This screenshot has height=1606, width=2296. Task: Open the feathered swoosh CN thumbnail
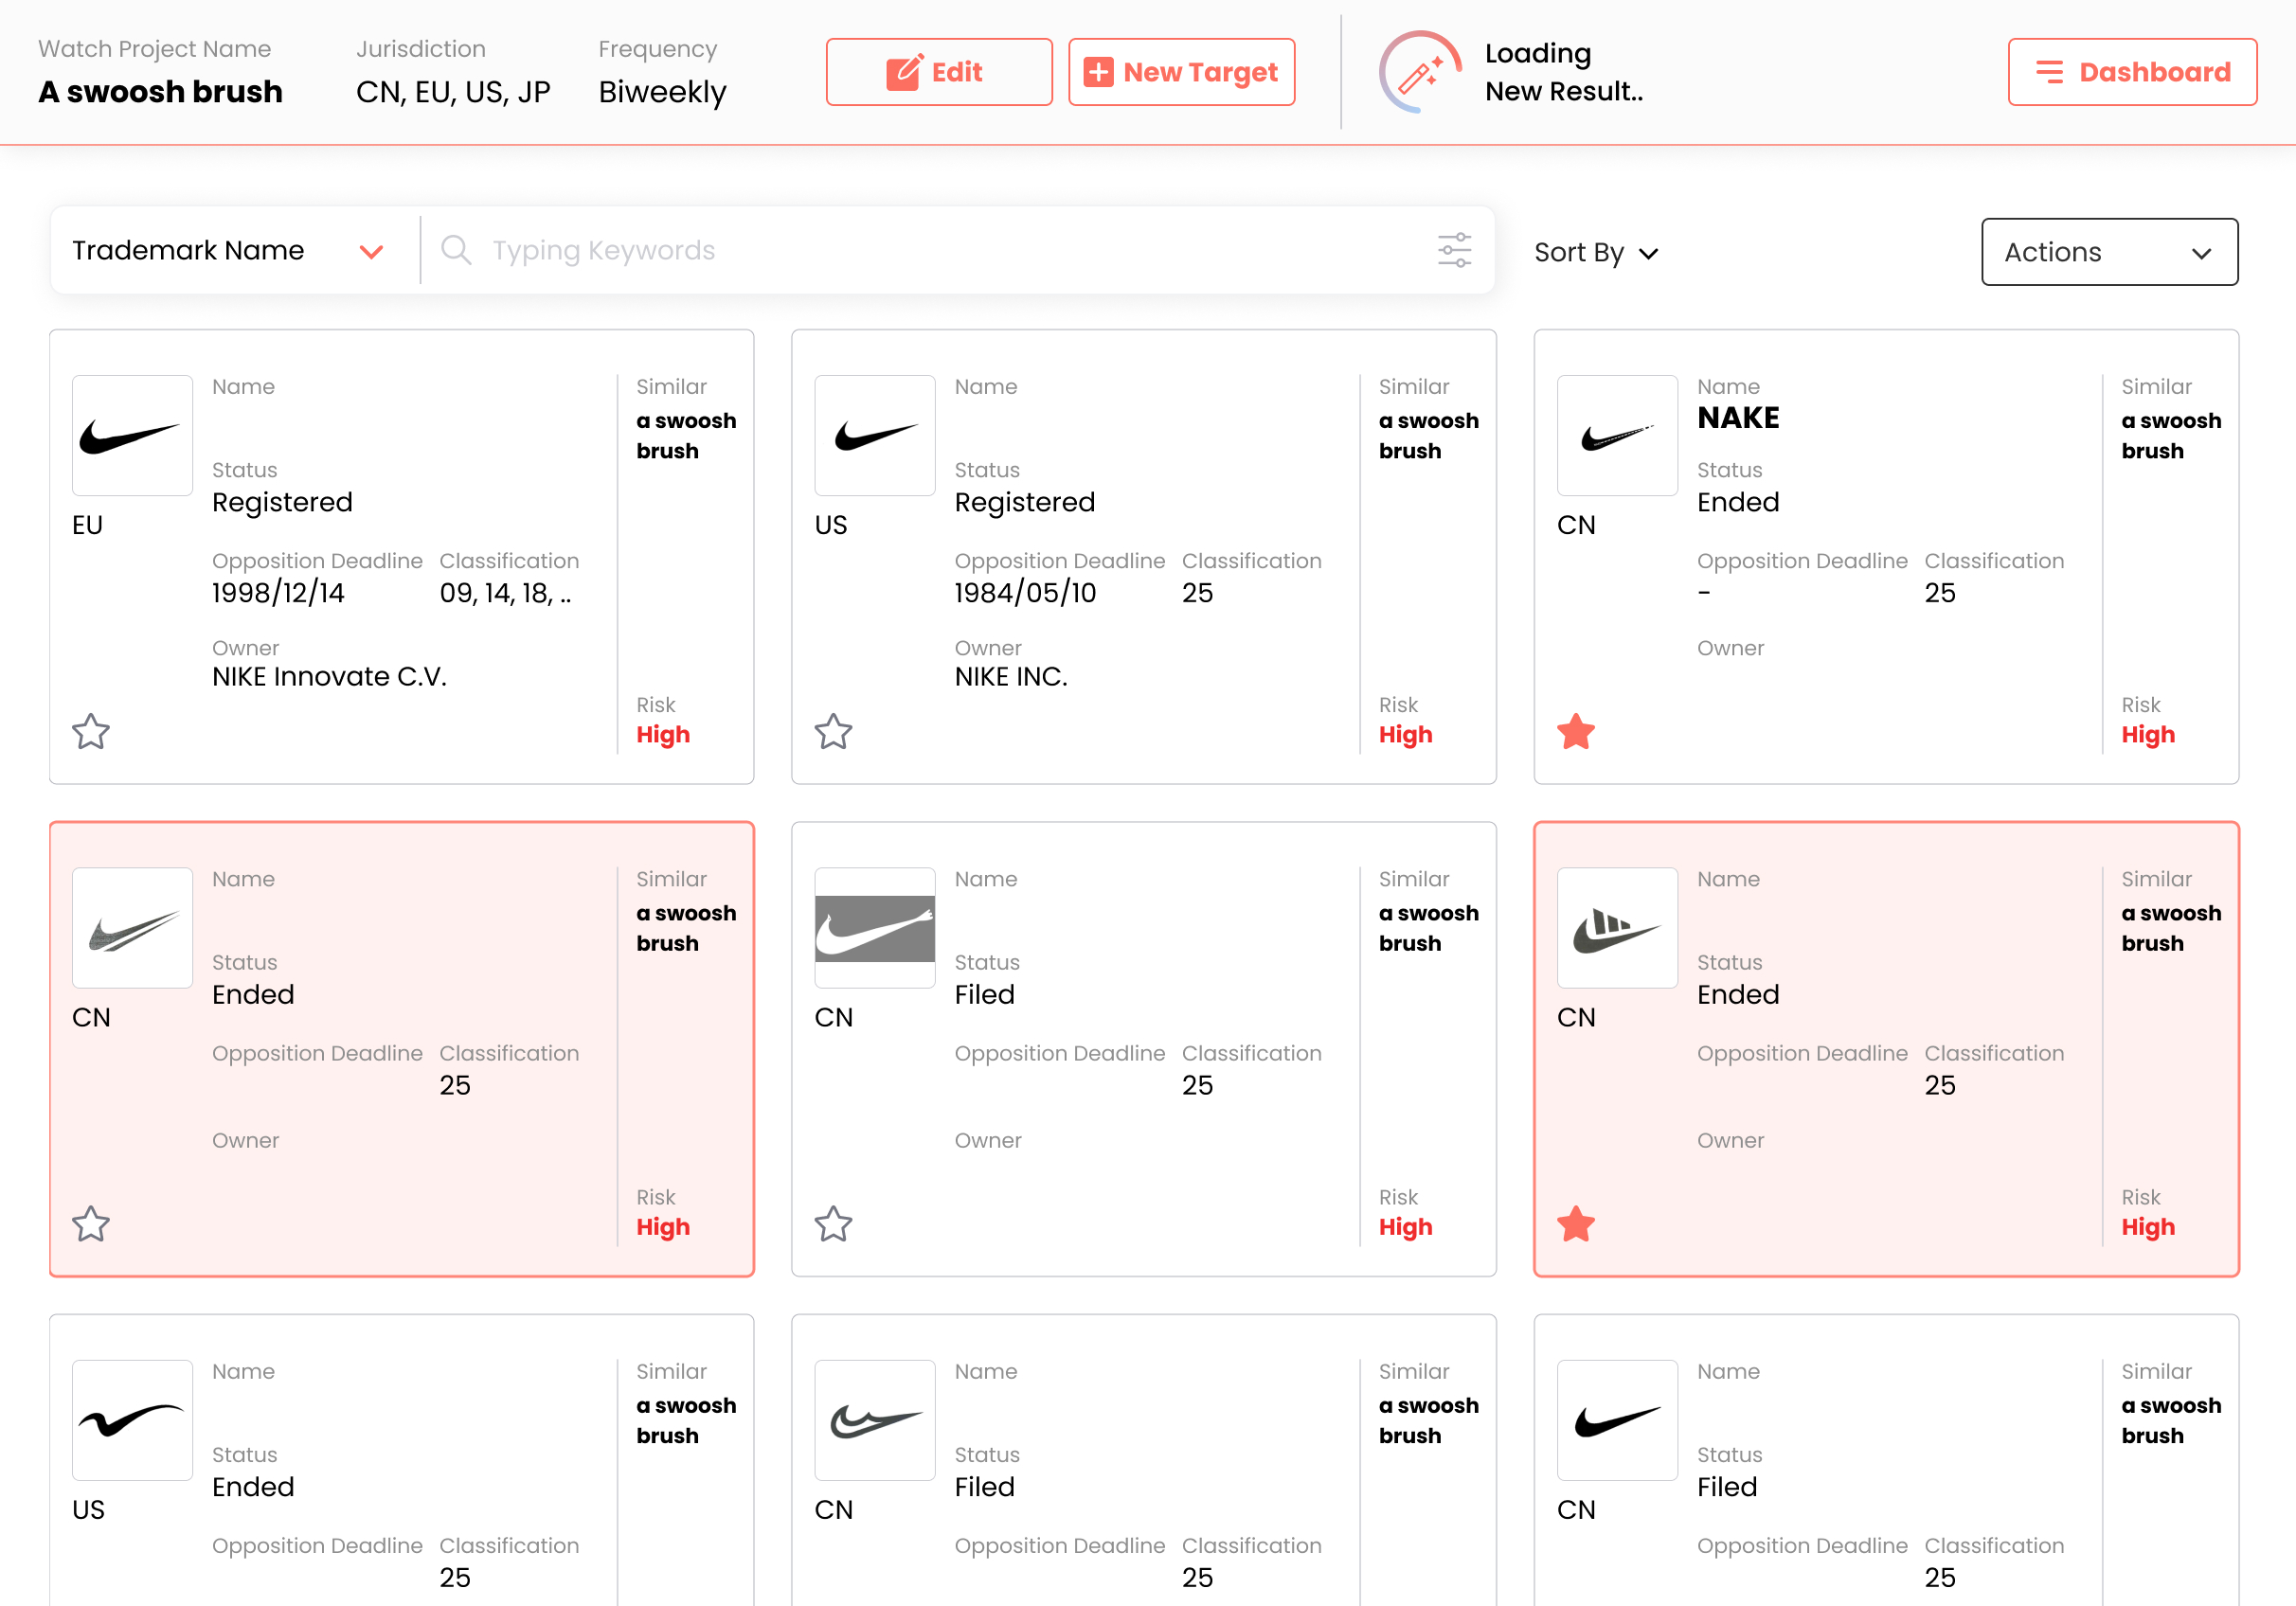point(132,927)
